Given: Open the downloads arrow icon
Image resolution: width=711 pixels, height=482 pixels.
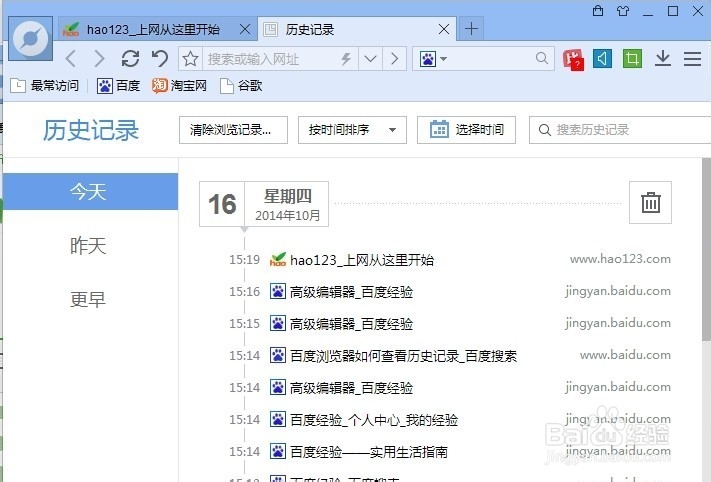Looking at the screenshot, I should click(x=663, y=58).
